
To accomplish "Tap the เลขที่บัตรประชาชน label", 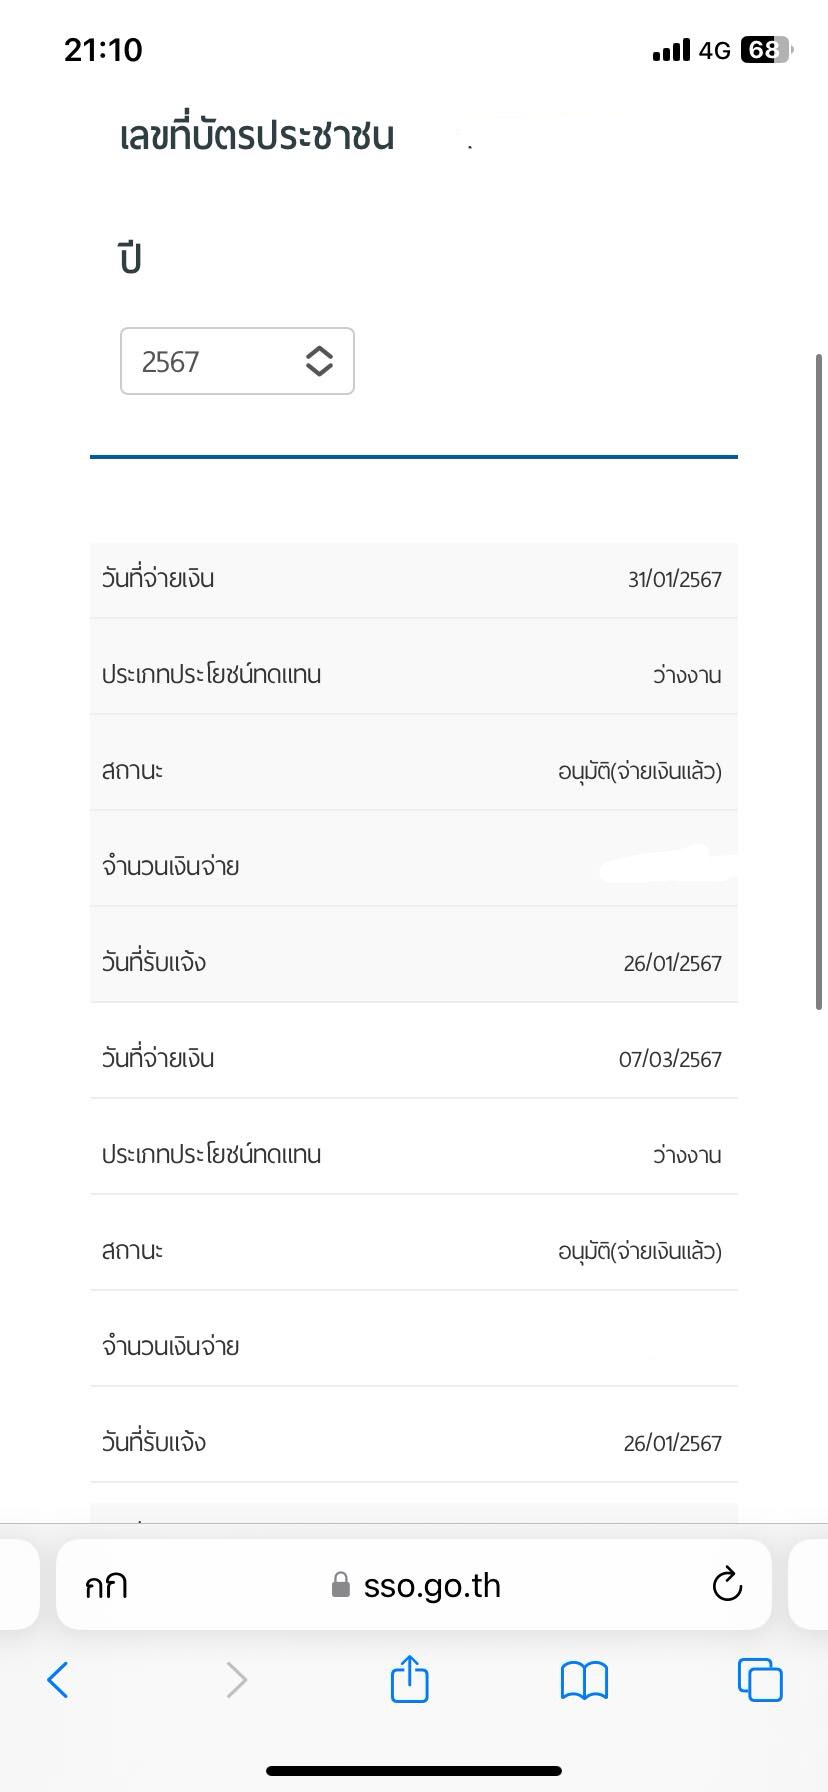I will point(257,135).
